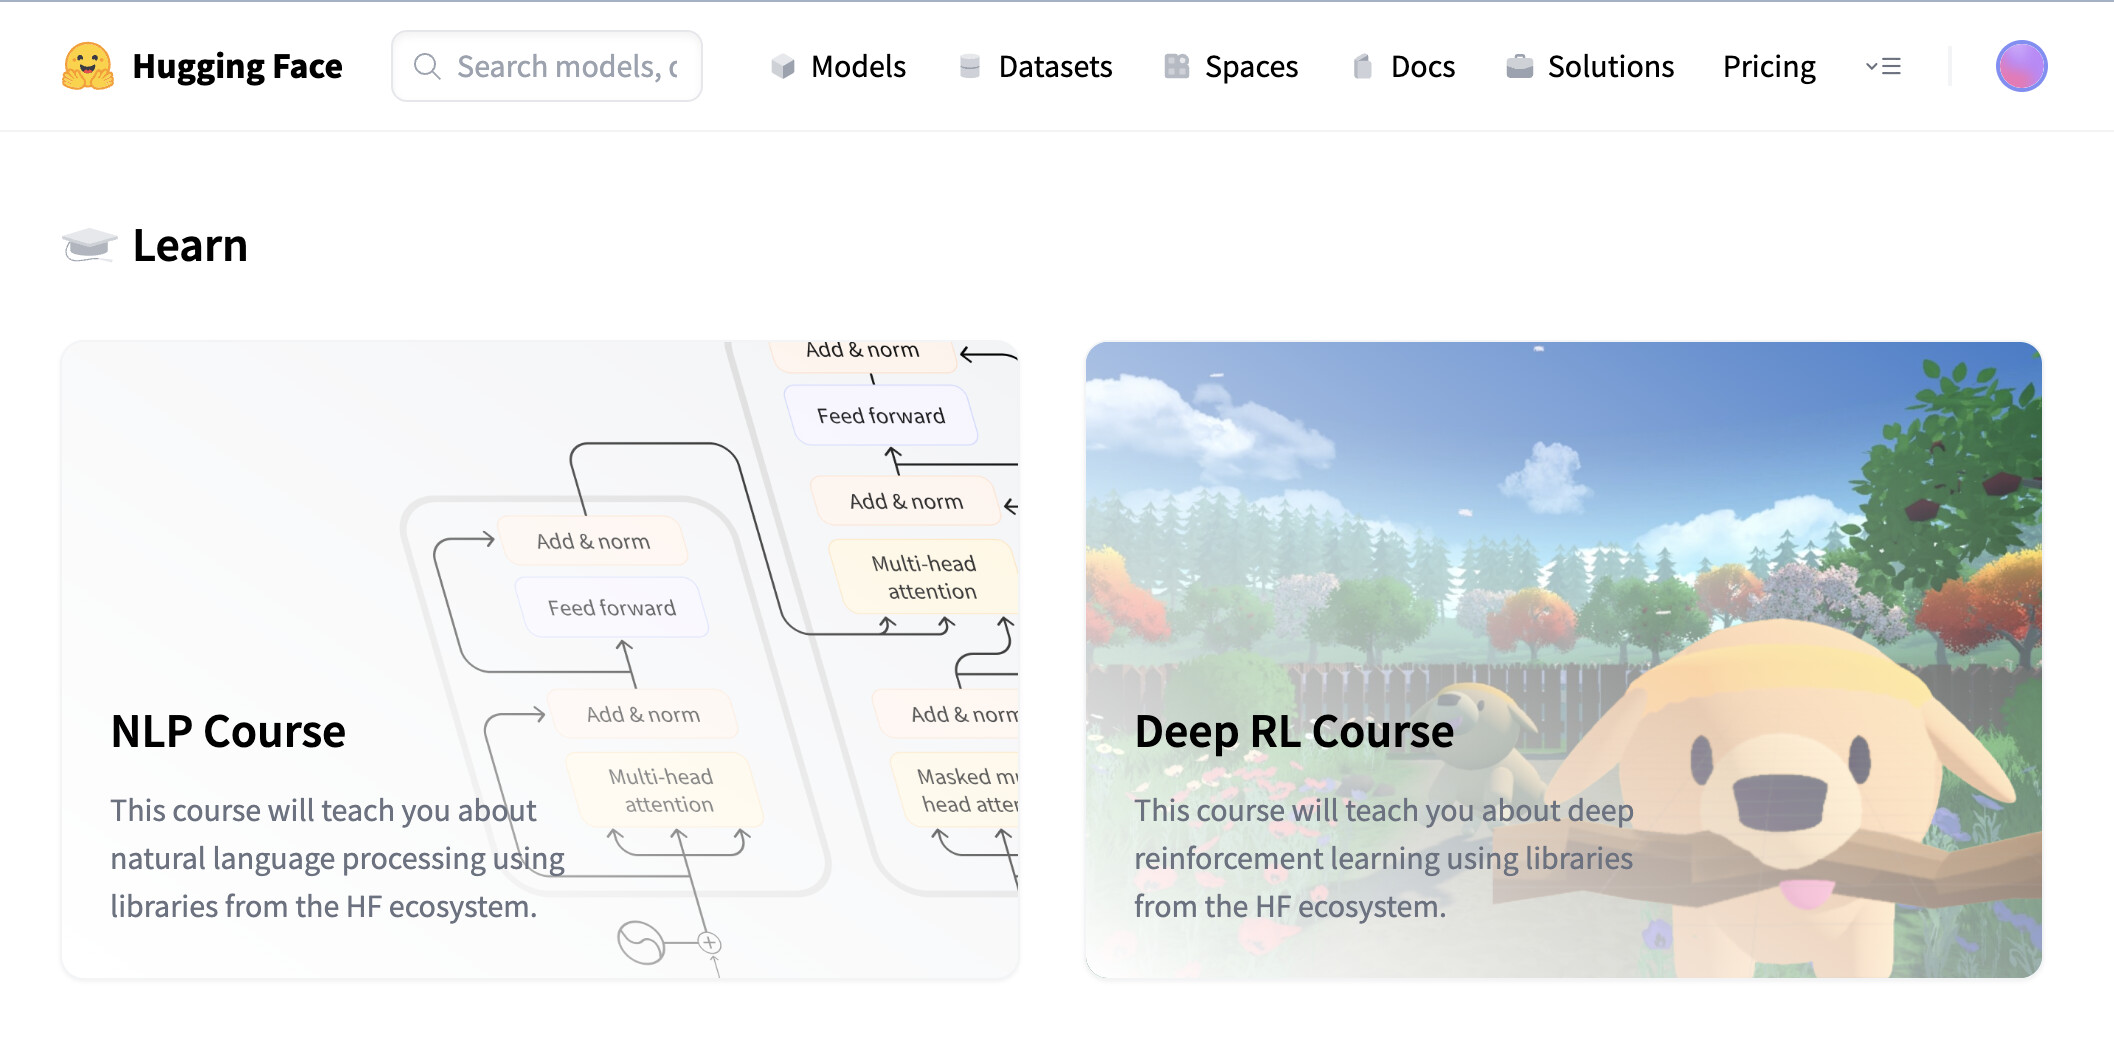Click the Hugging Face home link text
Screen dimensions: 2114x1064
237,67
